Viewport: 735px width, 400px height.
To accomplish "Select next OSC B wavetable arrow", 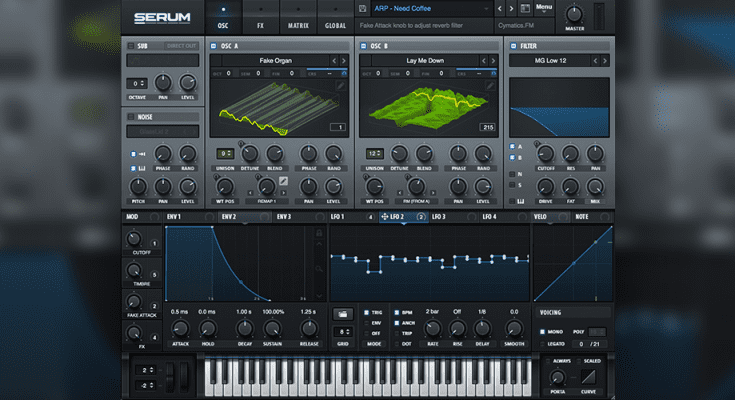I will 493,60.
